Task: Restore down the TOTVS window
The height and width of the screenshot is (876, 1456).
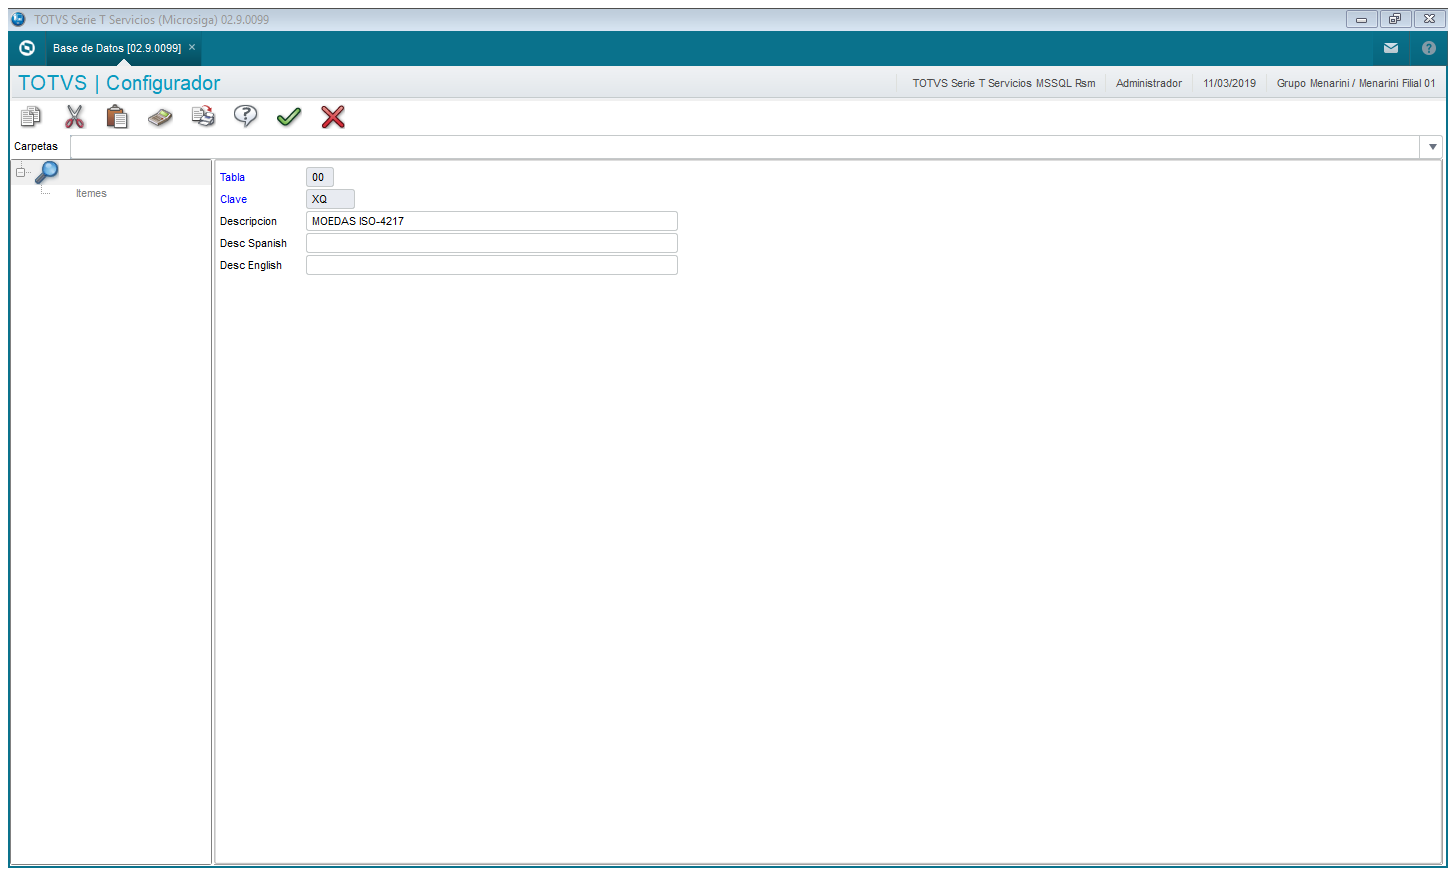Action: (1395, 19)
